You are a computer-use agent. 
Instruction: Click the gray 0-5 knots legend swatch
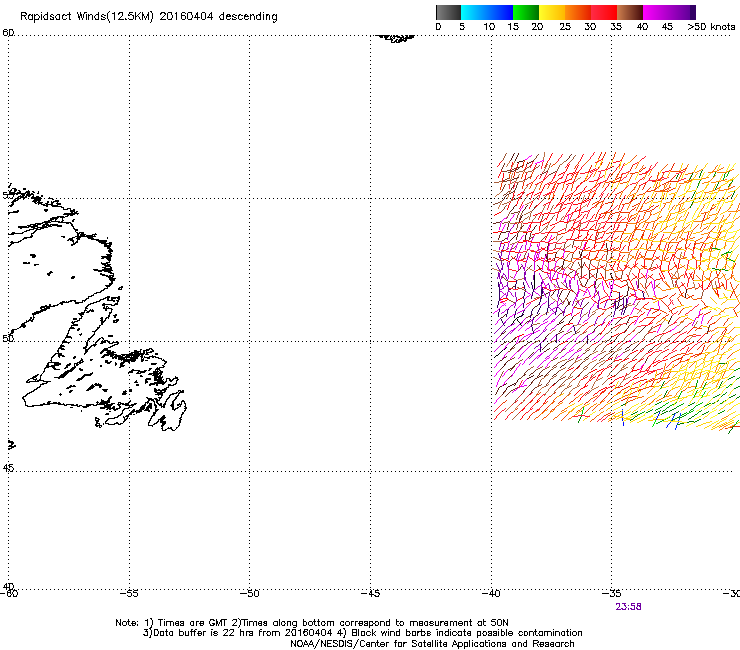pyautogui.click(x=448, y=12)
